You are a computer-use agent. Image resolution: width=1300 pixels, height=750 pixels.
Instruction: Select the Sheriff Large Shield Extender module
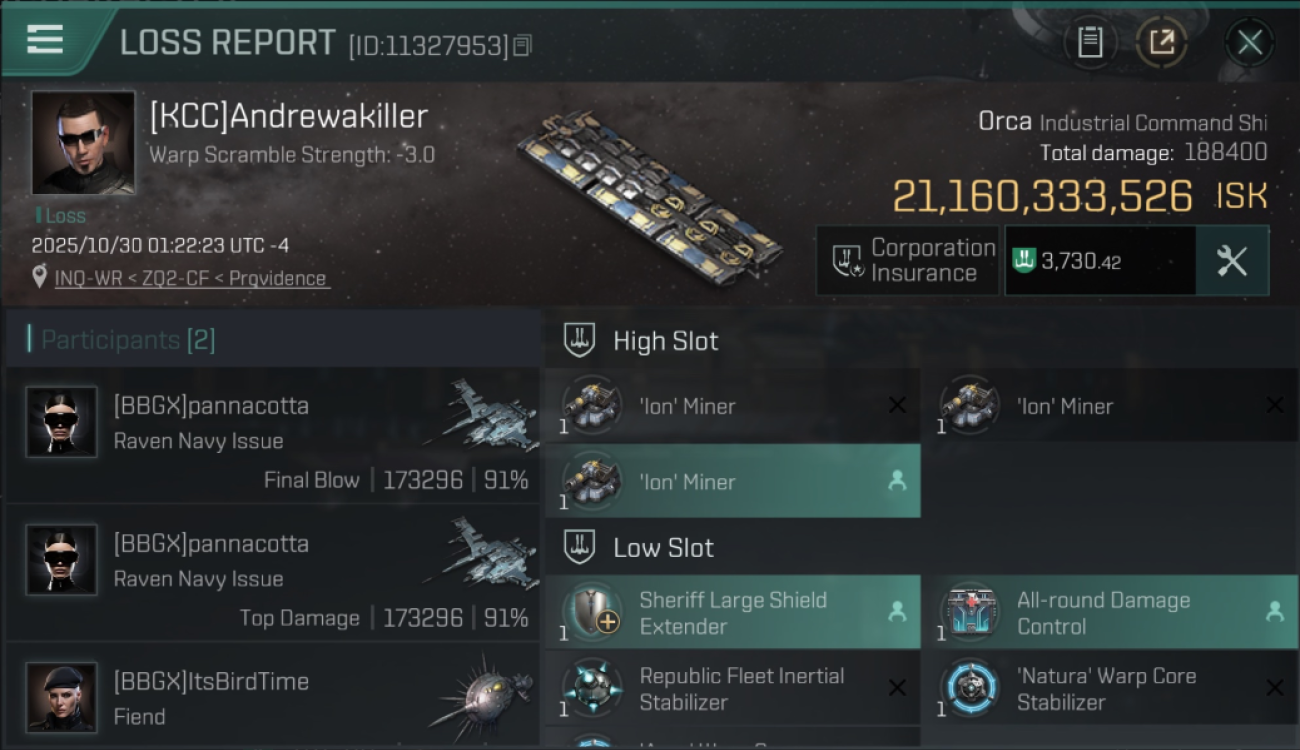(x=732, y=613)
